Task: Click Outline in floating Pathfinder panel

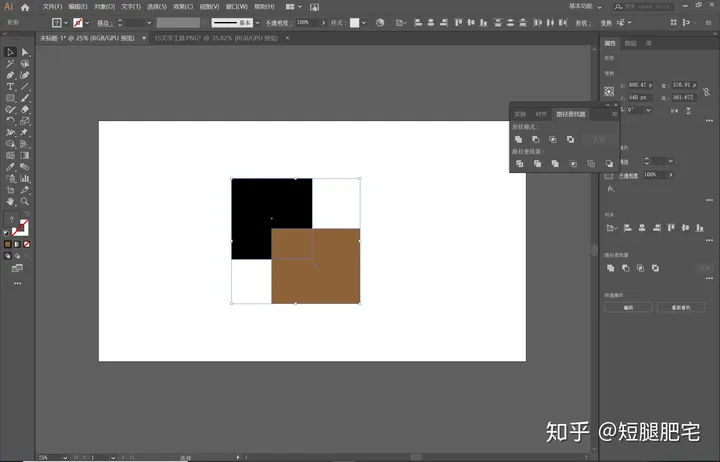Action: tap(591, 164)
